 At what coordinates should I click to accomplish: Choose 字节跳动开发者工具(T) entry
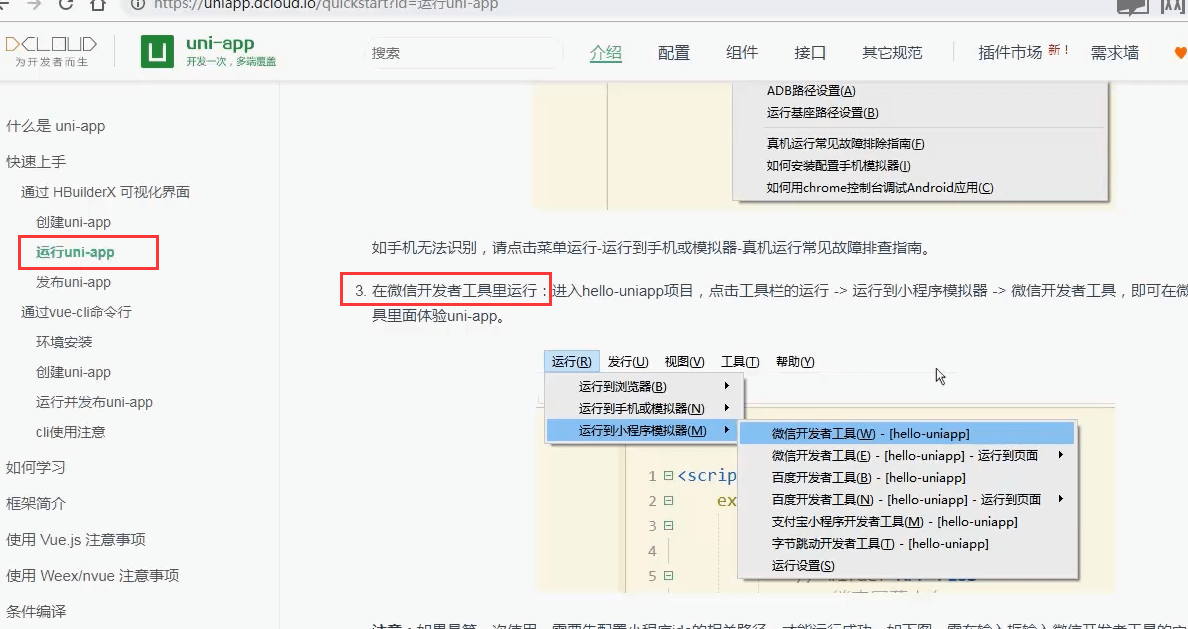(x=907, y=543)
